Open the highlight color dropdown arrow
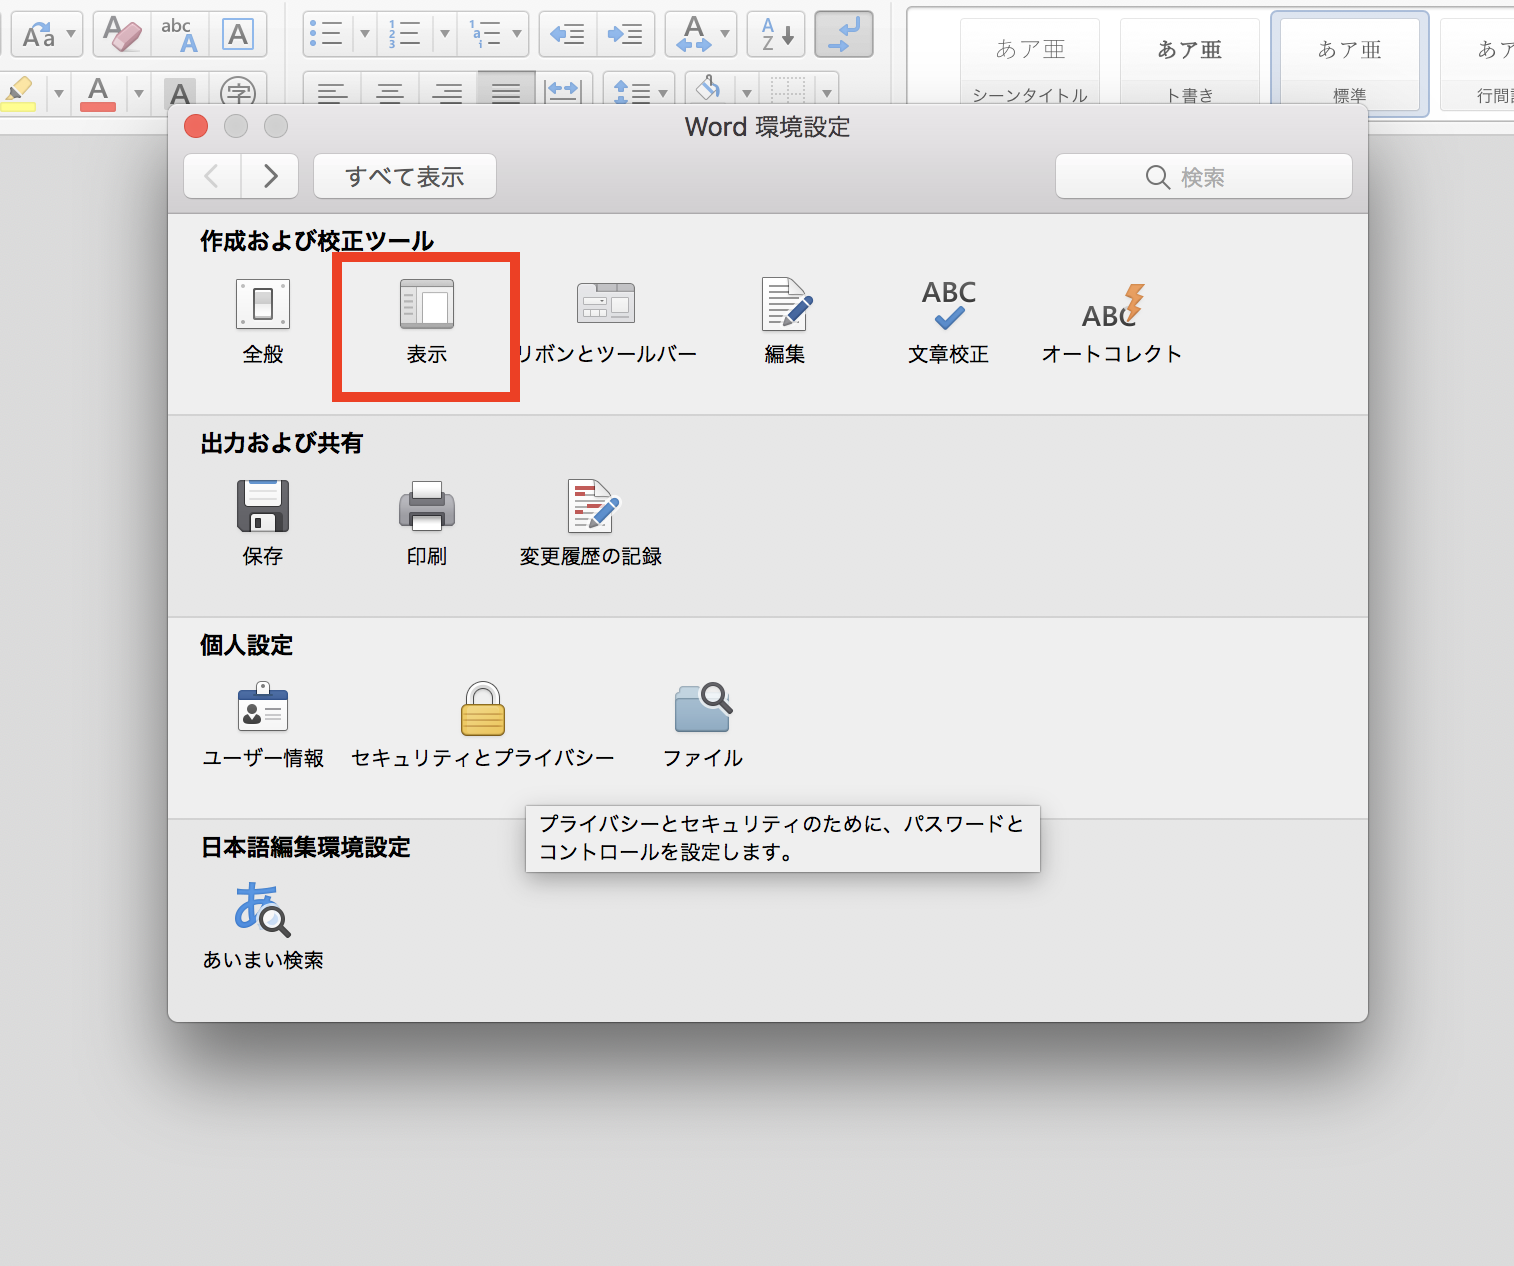Screen dimensions: 1514x1266 point(59,94)
